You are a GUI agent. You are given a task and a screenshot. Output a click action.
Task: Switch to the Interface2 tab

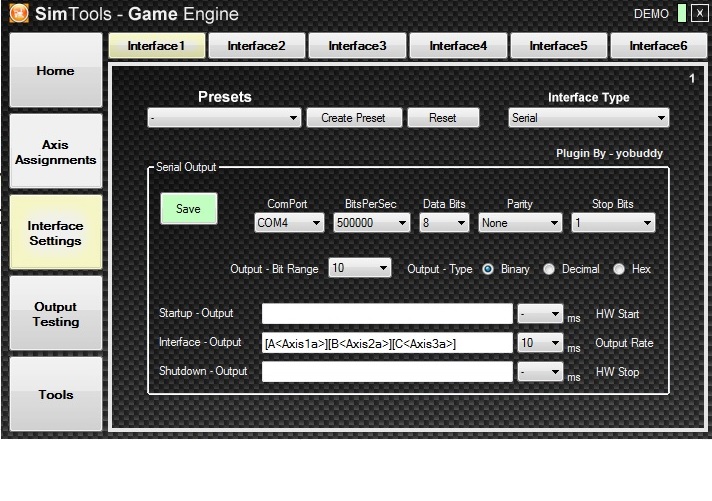coord(257,45)
